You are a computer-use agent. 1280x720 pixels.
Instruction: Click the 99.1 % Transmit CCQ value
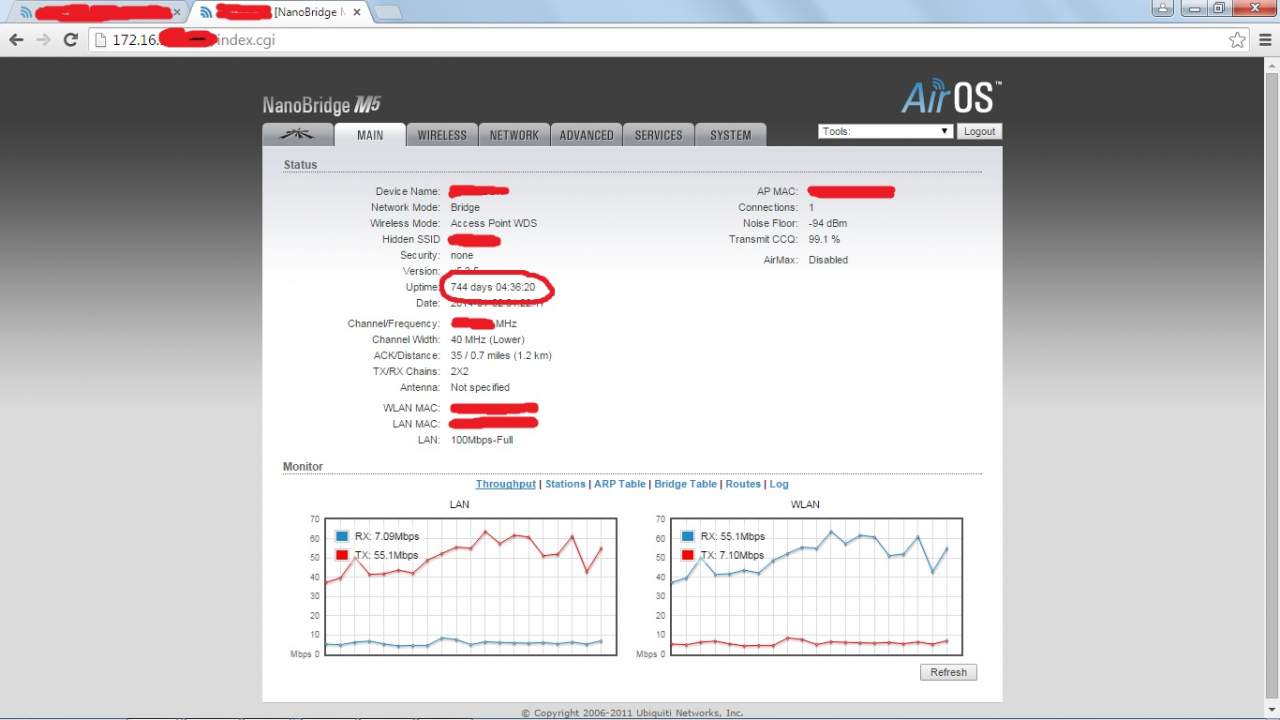point(825,240)
